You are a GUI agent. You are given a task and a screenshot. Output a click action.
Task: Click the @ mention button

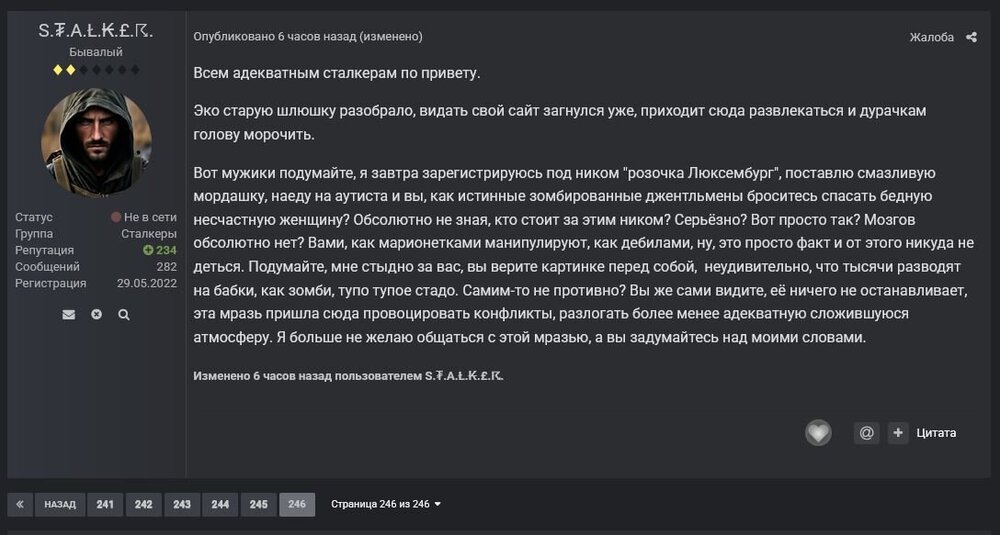click(x=866, y=433)
